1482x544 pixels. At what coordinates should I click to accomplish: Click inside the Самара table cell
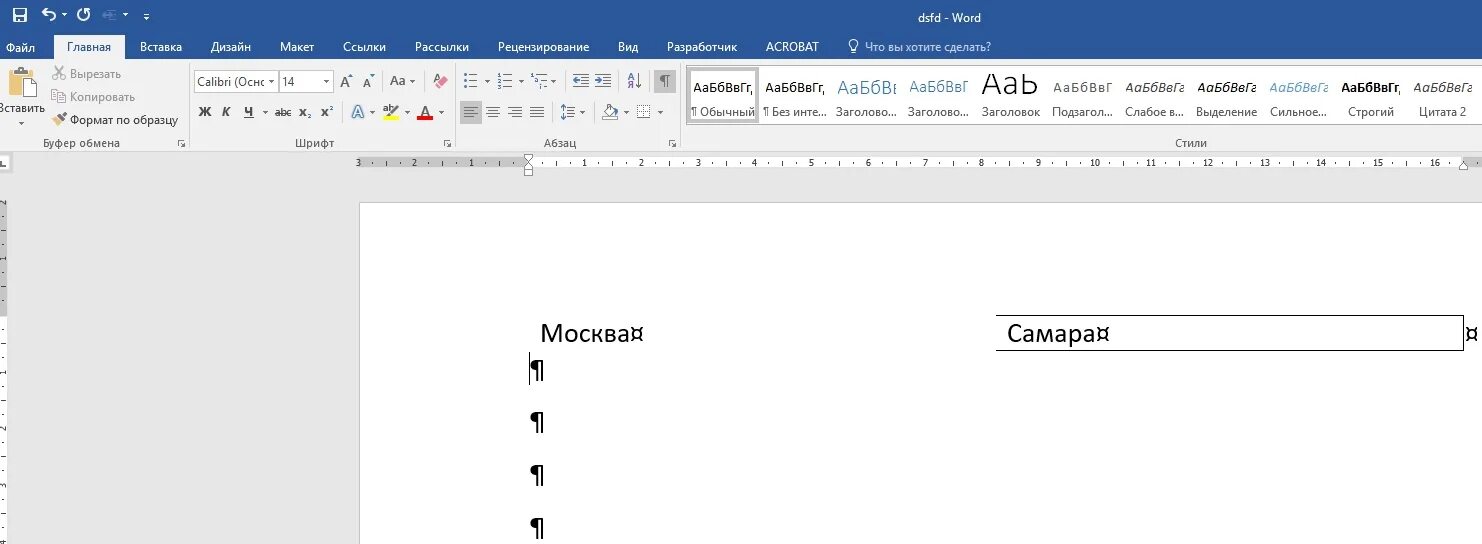(x=1229, y=333)
